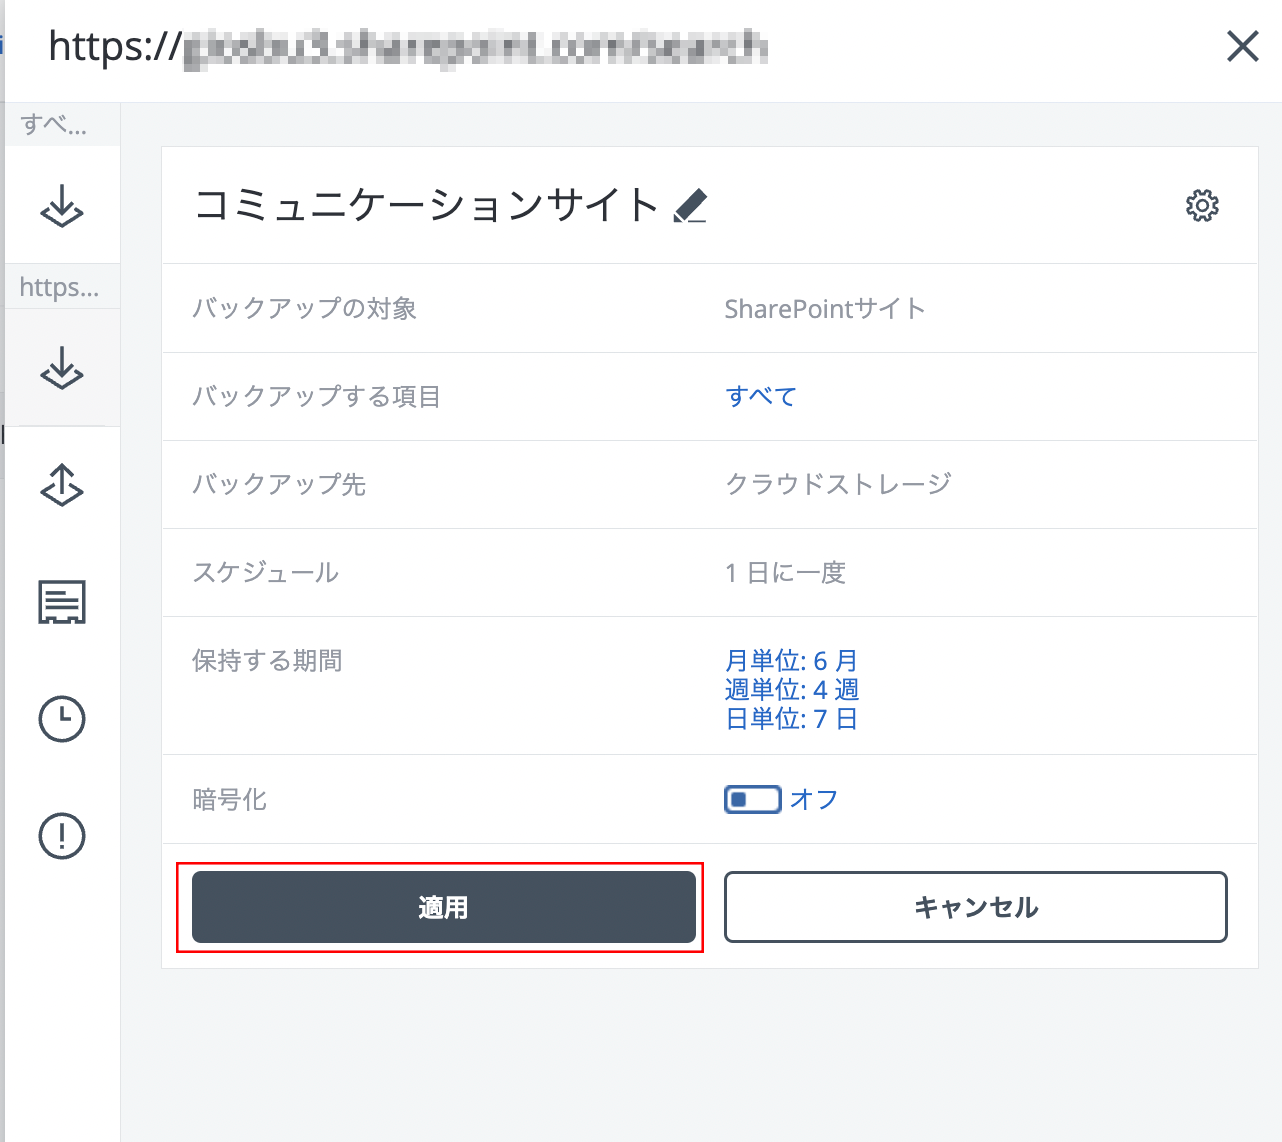Open 日単位: 7 日 retention link
Screen dimensions: 1282x1142
pyautogui.click(x=791, y=719)
